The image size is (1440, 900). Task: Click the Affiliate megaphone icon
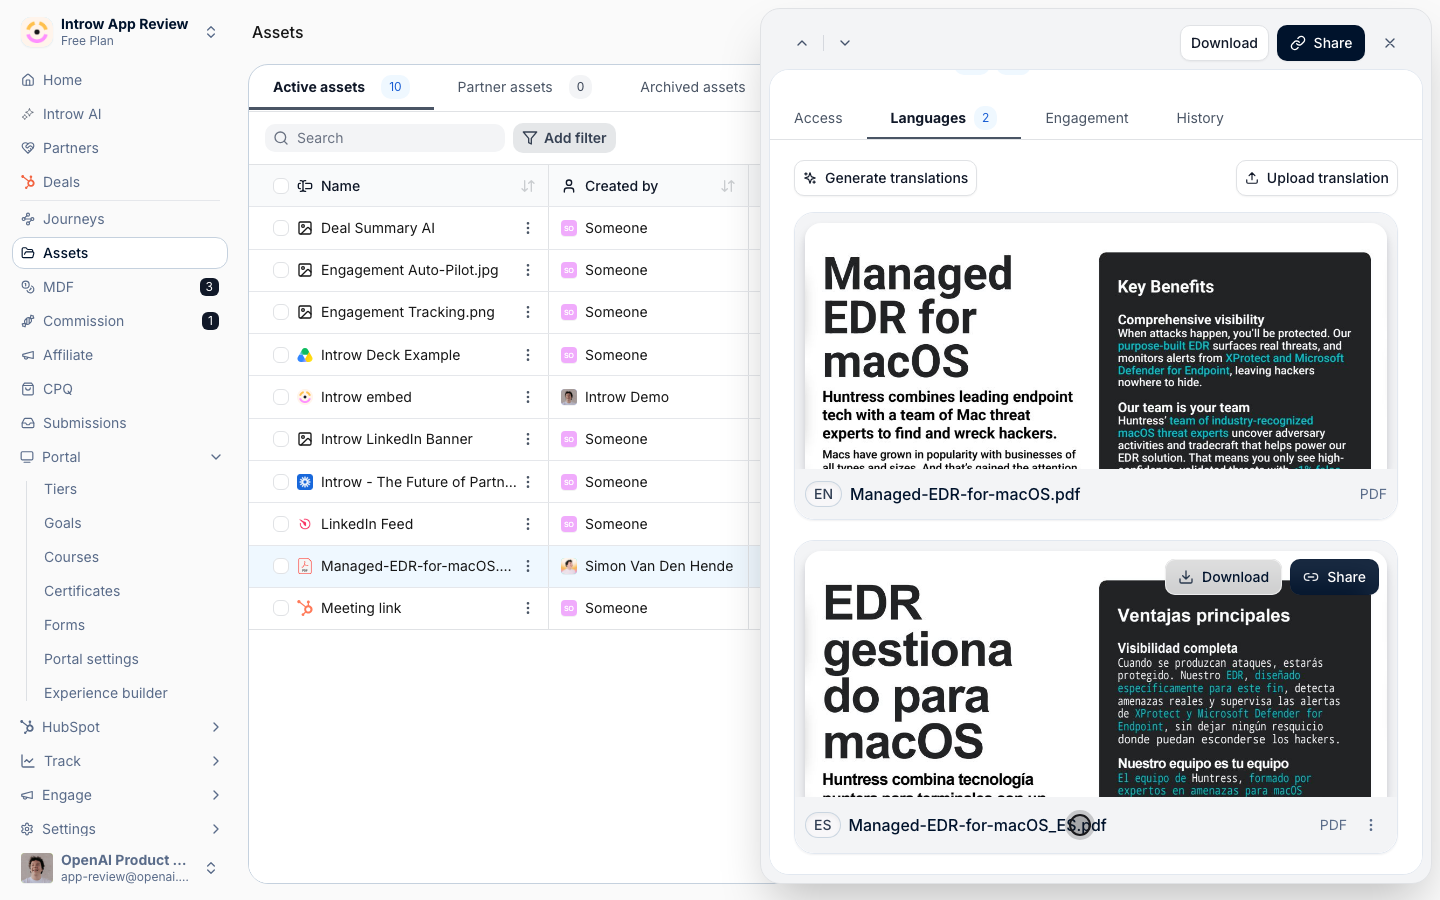[x=28, y=355]
